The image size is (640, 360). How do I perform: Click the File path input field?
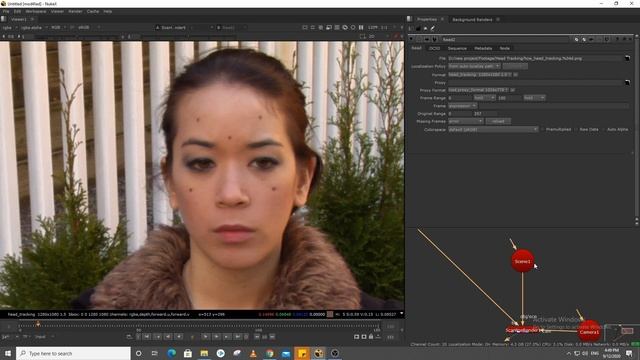point(535,58)
